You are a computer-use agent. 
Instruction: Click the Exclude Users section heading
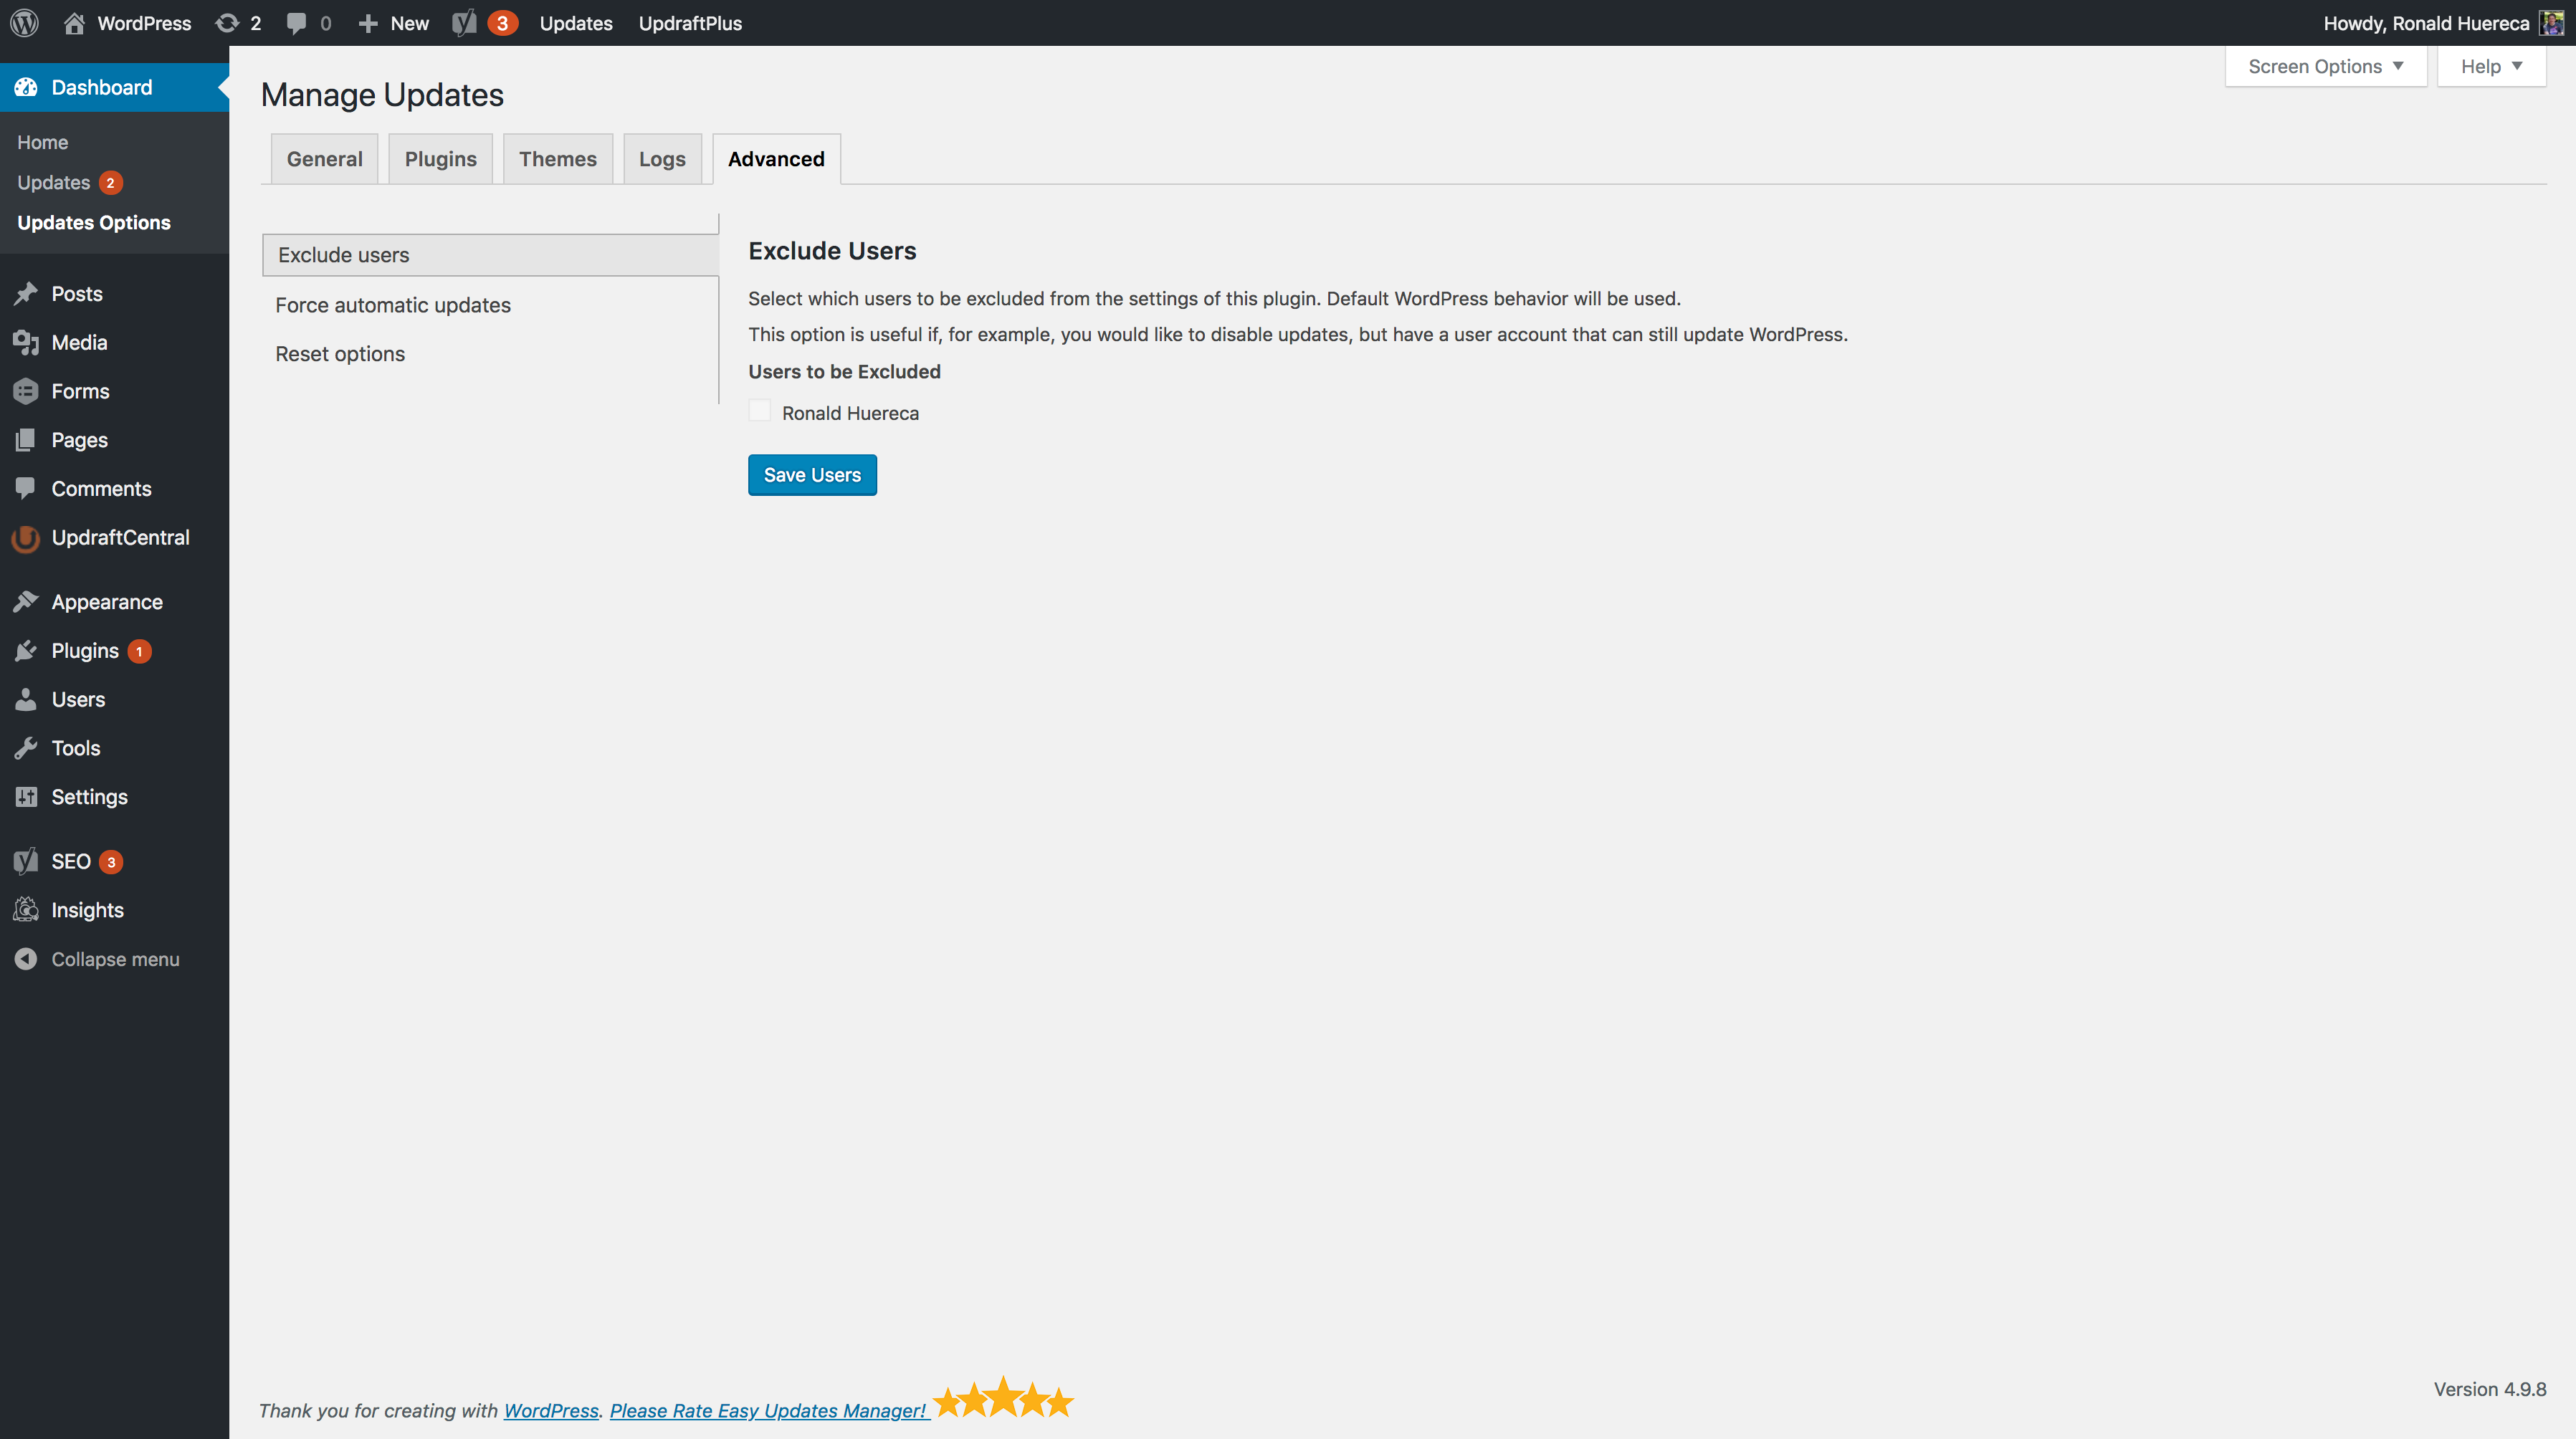tap(832, 250)
